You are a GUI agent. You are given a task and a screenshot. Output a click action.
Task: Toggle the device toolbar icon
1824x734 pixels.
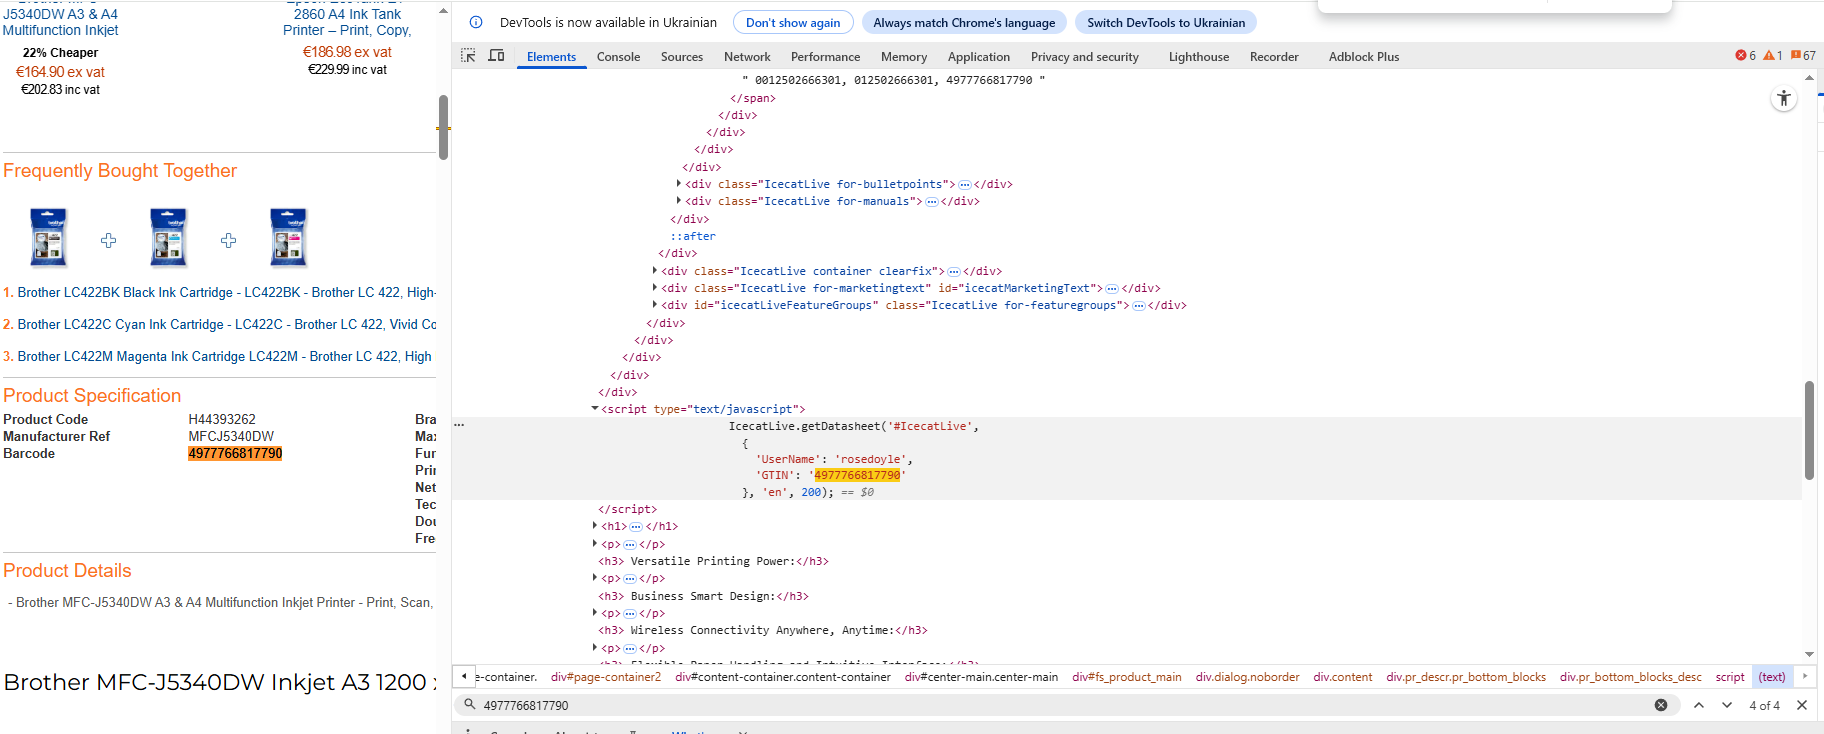496,56
